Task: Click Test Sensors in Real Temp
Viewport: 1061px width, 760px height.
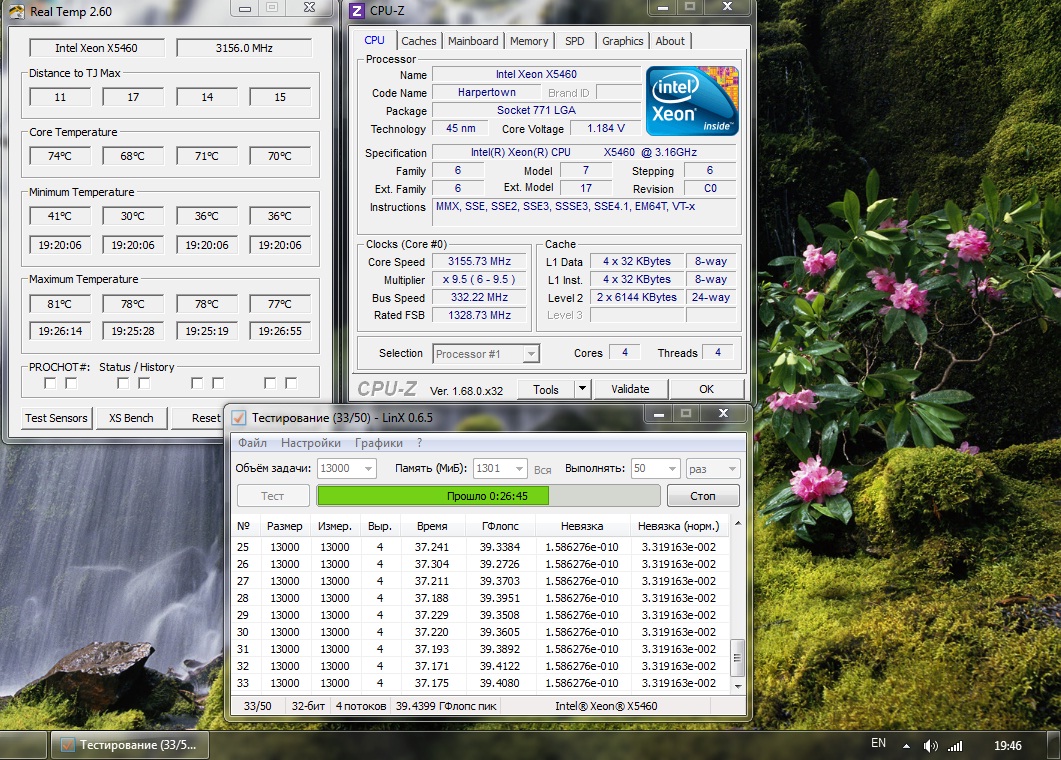Action: coord(56,418)
